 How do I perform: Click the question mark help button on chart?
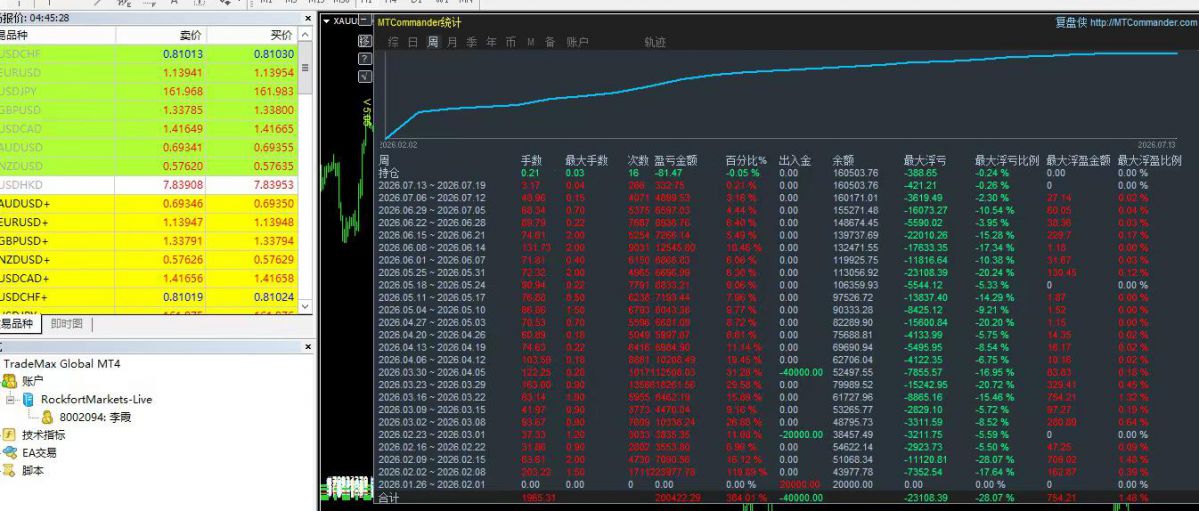(365, 59)
